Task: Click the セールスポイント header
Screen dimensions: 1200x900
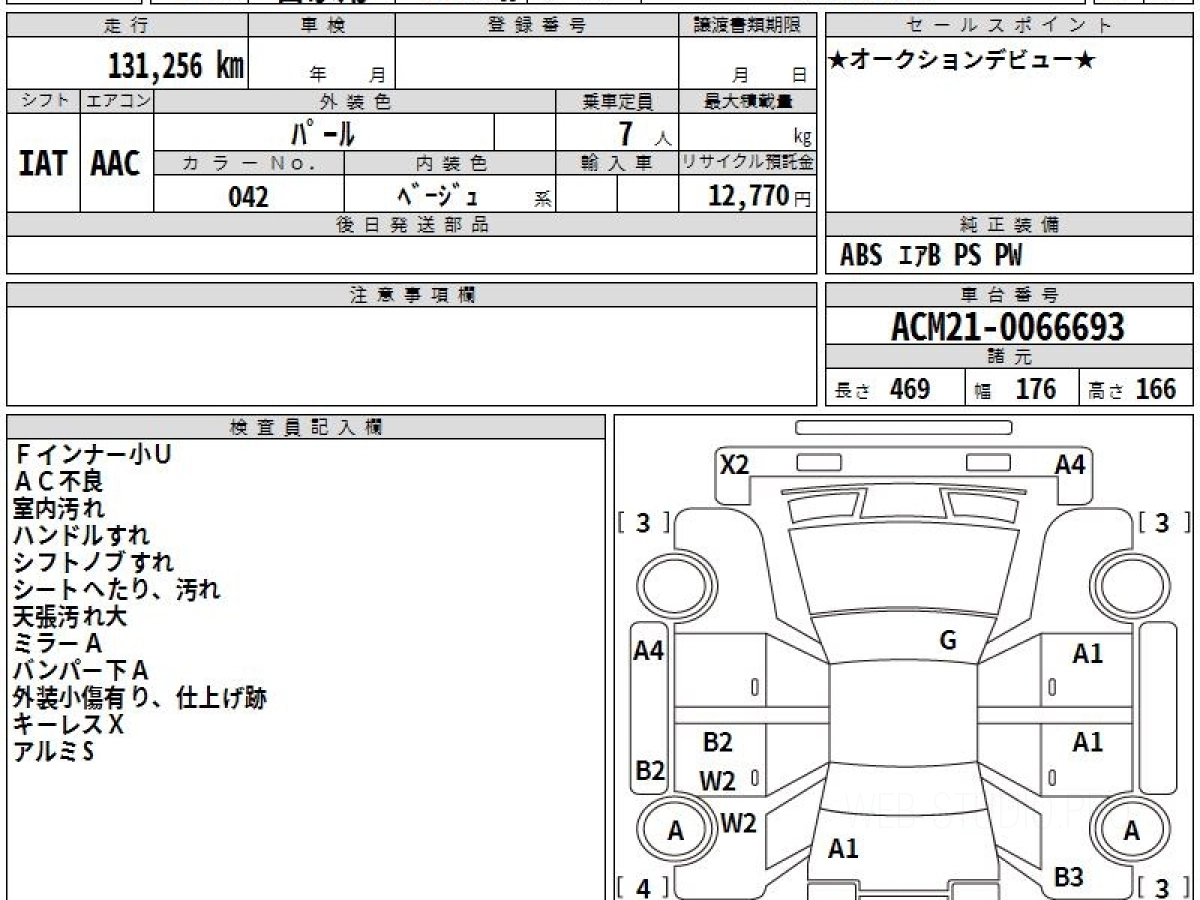Action: click(1010, 25)
